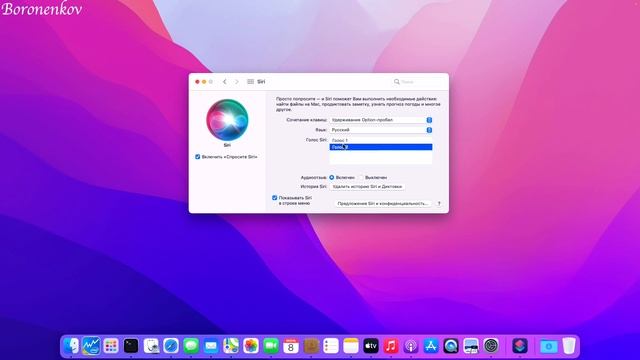Open QuickTime Player in the Dock
This screenshot has width=640, height=360.
click(451, 346)
